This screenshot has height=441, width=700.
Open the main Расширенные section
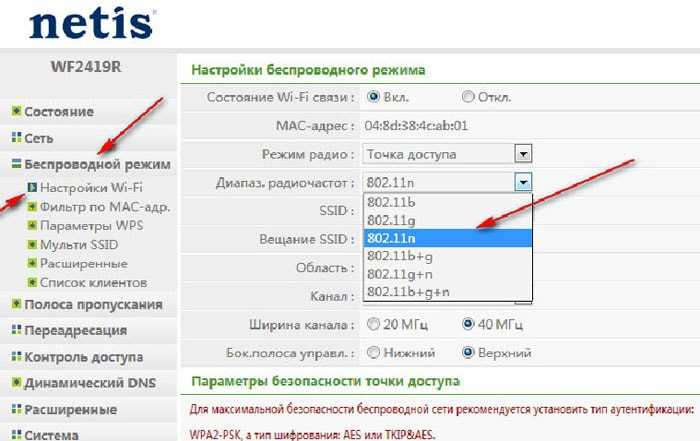point(71,409)
